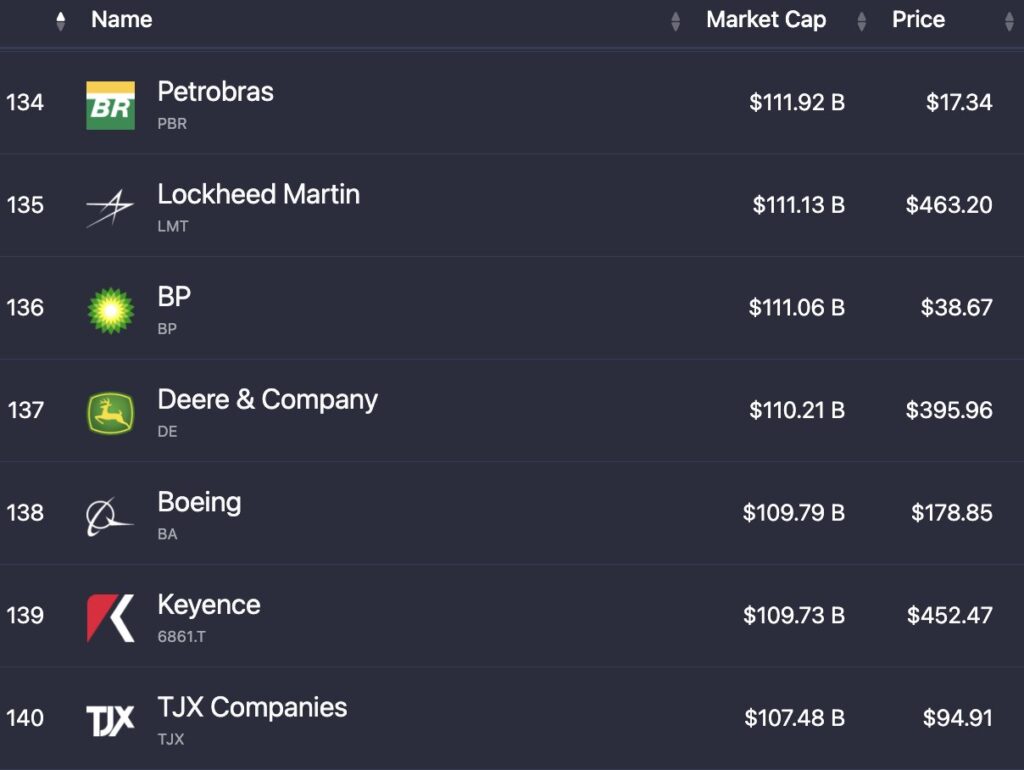Click the Lockheed Martin star logo

click(x=110, y=208)
